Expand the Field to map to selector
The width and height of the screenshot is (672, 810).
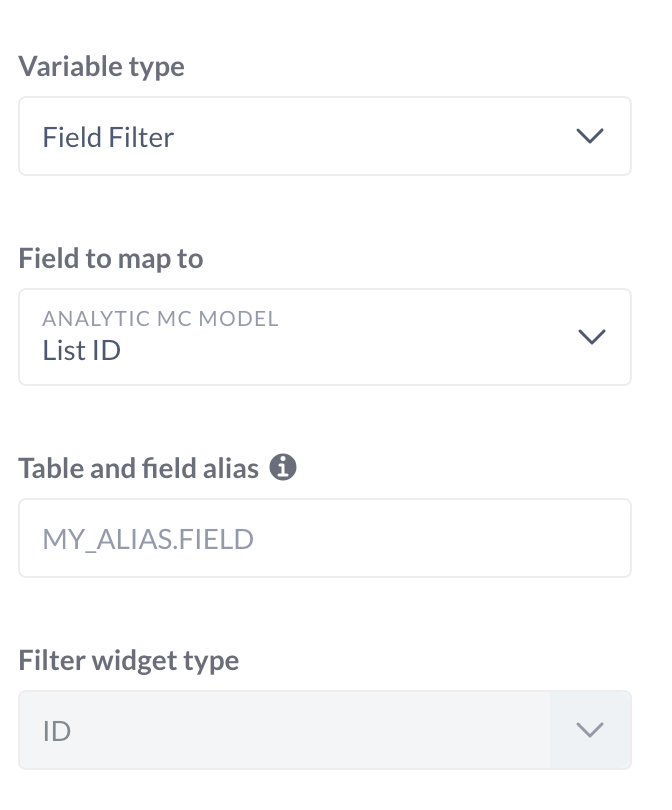coord(324,337)
